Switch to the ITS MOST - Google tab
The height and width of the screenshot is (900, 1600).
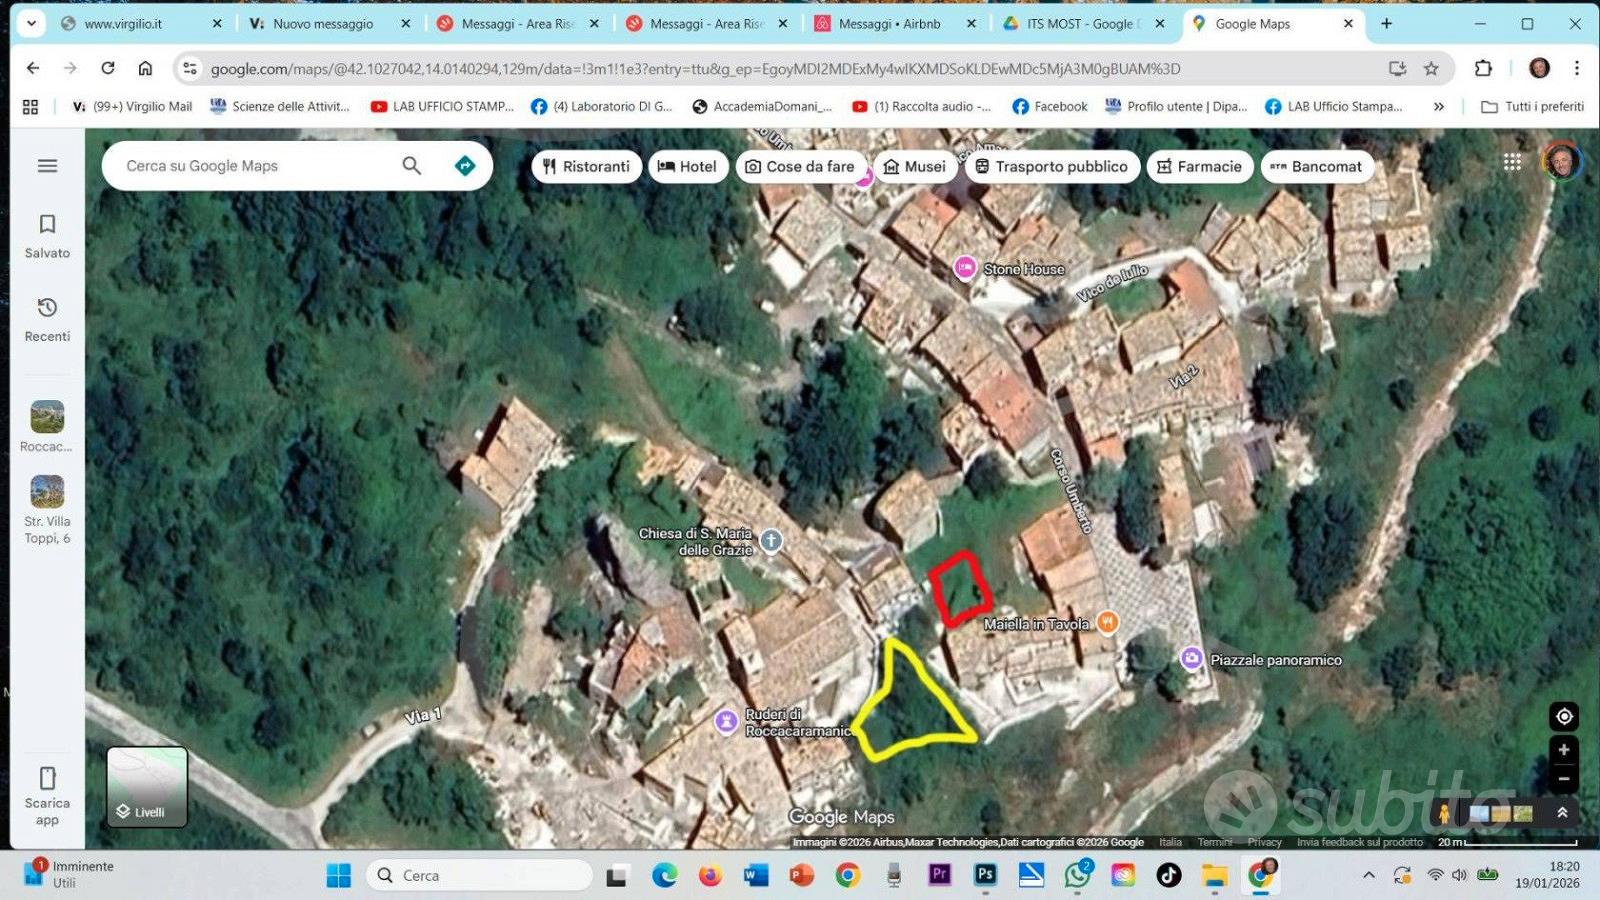pyautogui.click(x=1083, y=23)
